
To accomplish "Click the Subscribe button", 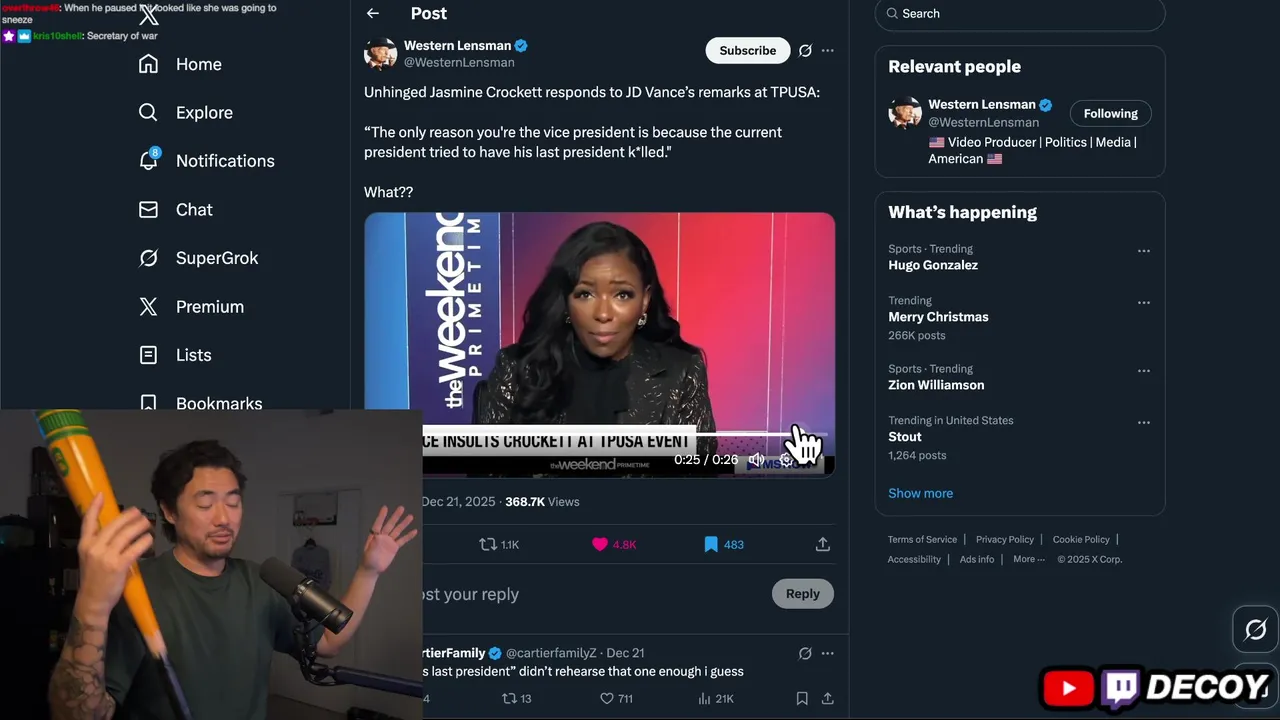I will (747, 50).
